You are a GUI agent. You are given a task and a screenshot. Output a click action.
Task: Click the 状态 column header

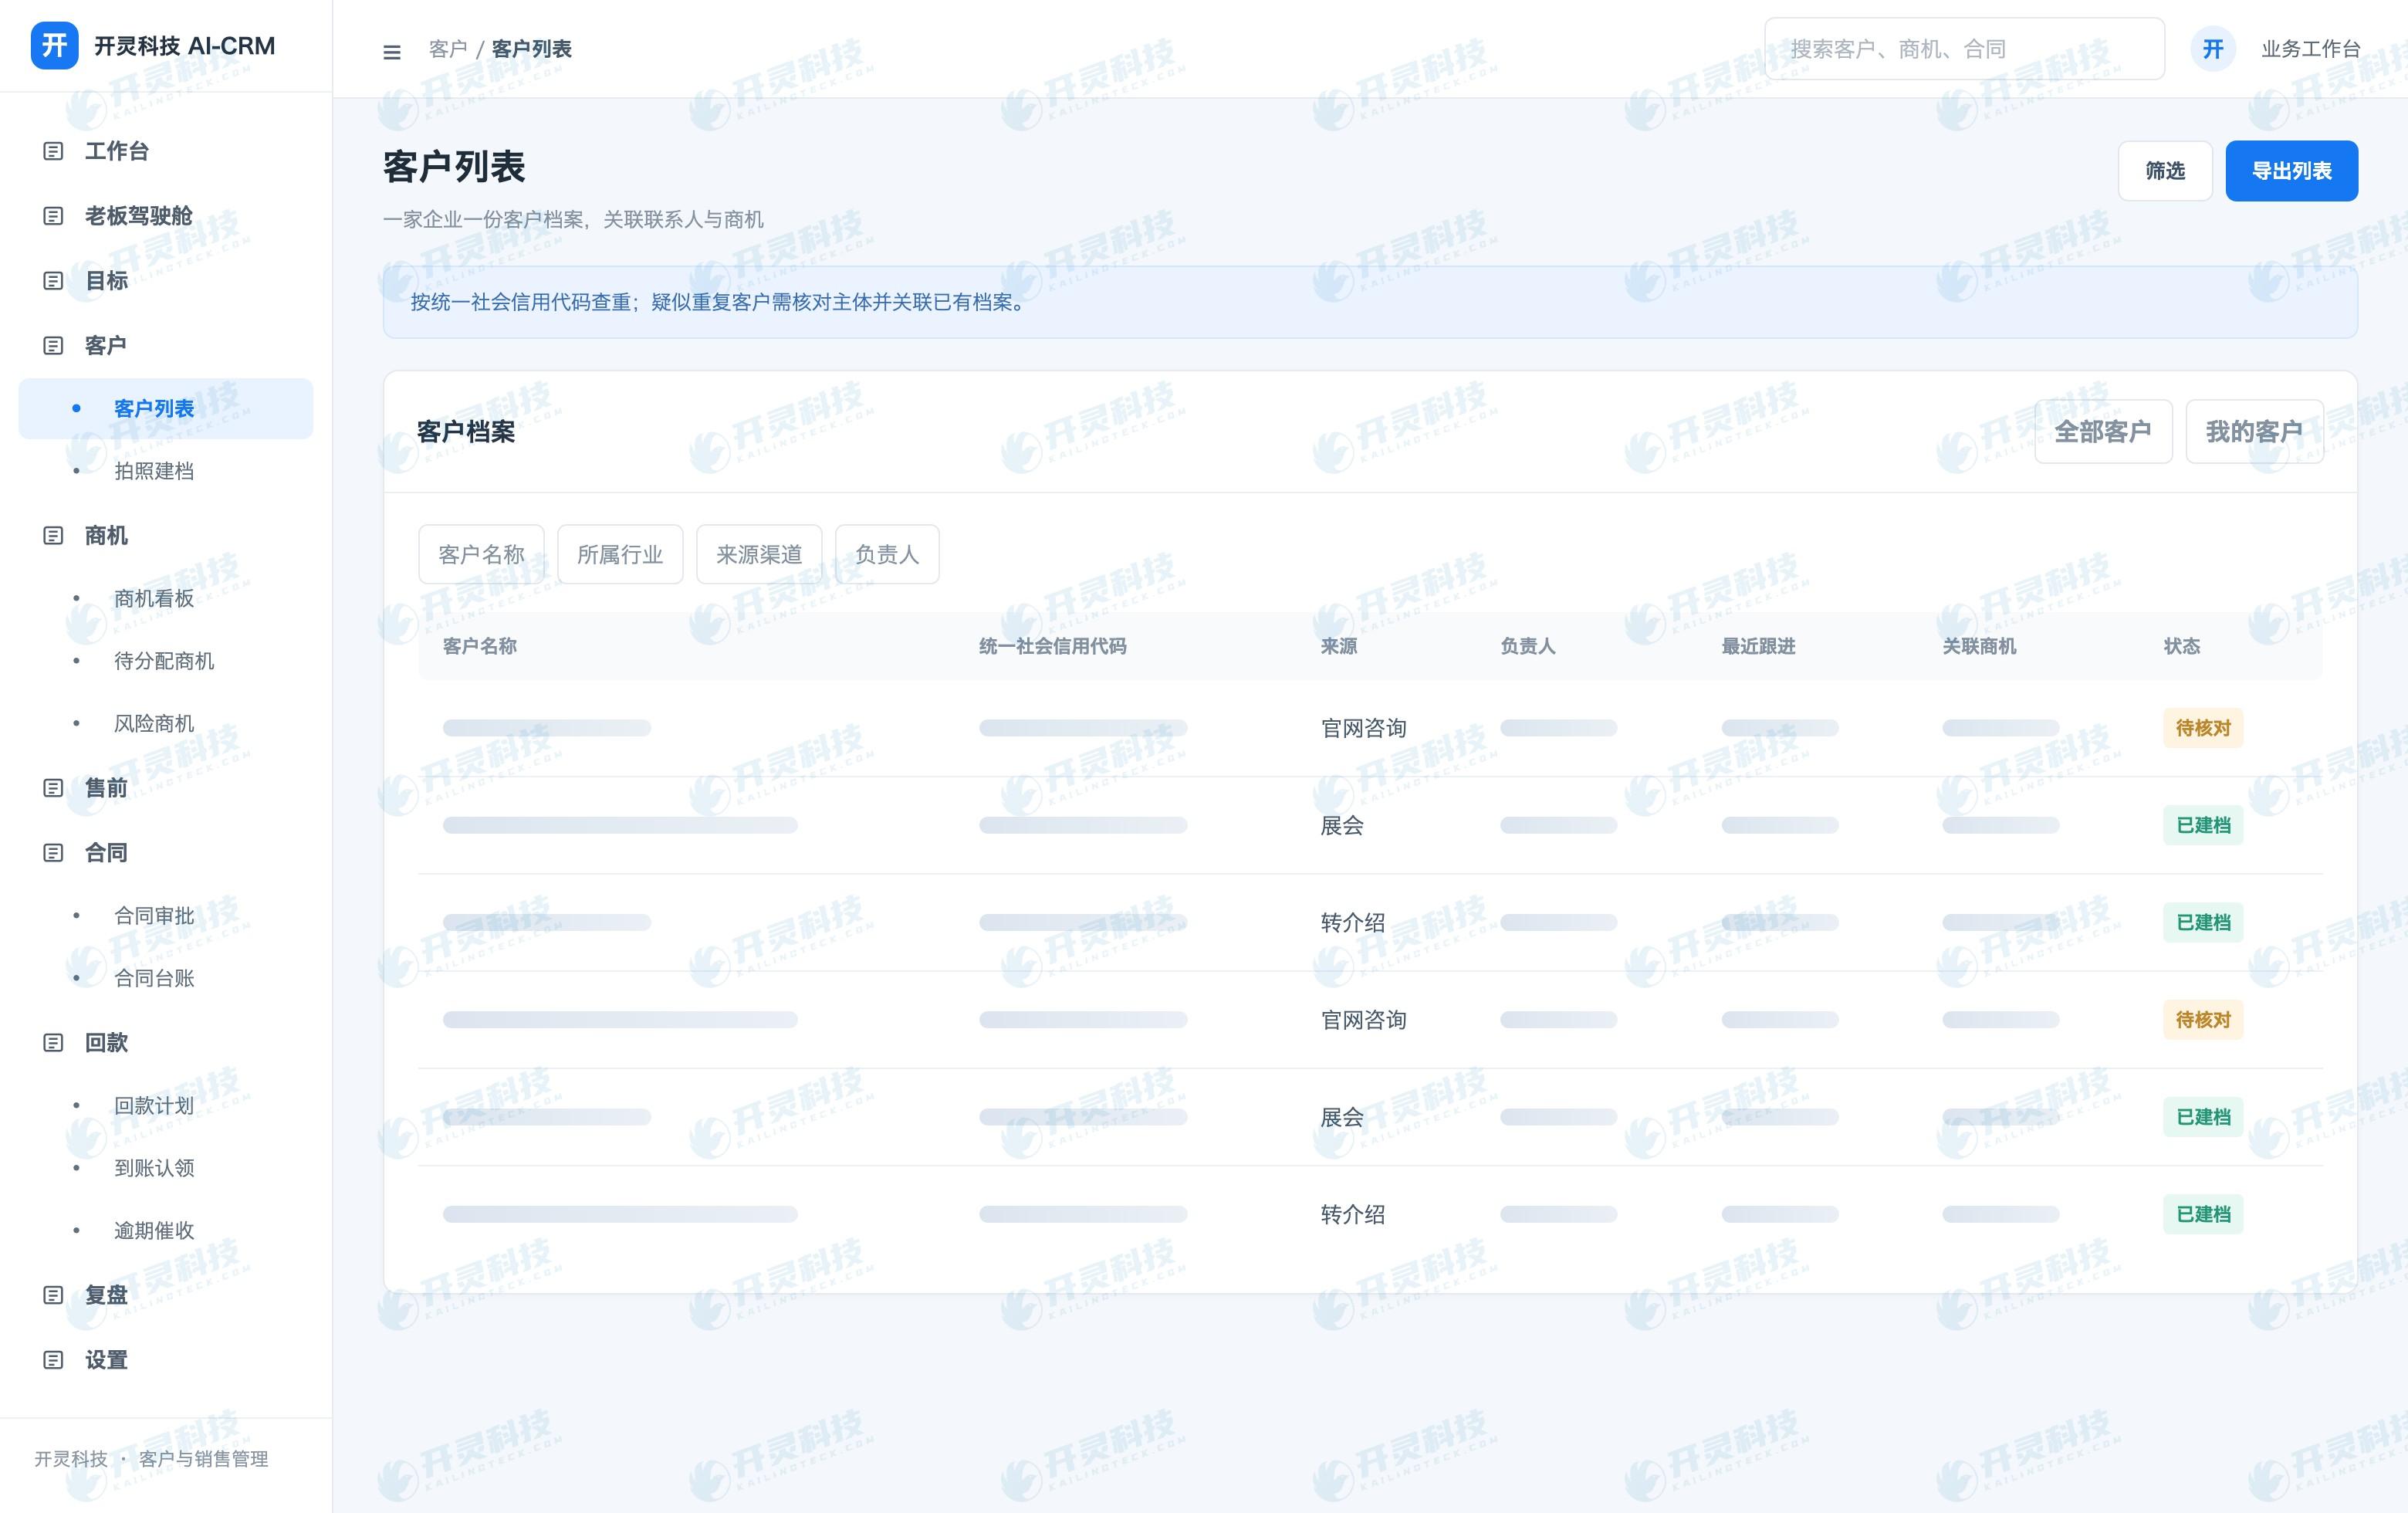(2181, 646)
